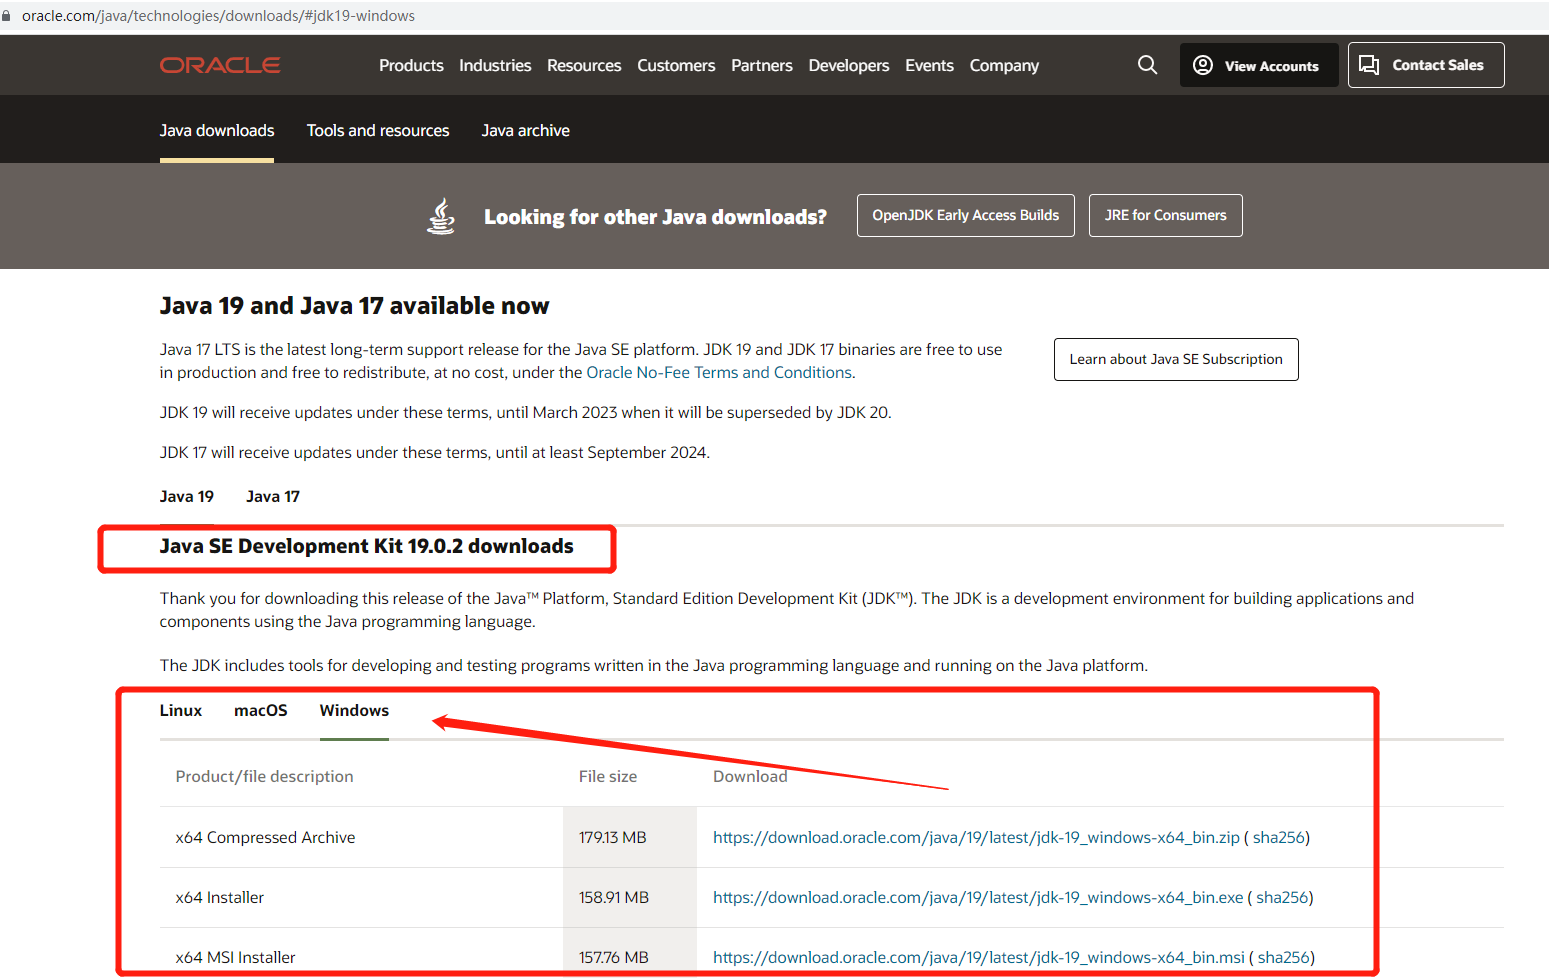Viewport: 1549px width, 978px height.
Task: Select the Windows platform tab
Action: coord(354,710)
